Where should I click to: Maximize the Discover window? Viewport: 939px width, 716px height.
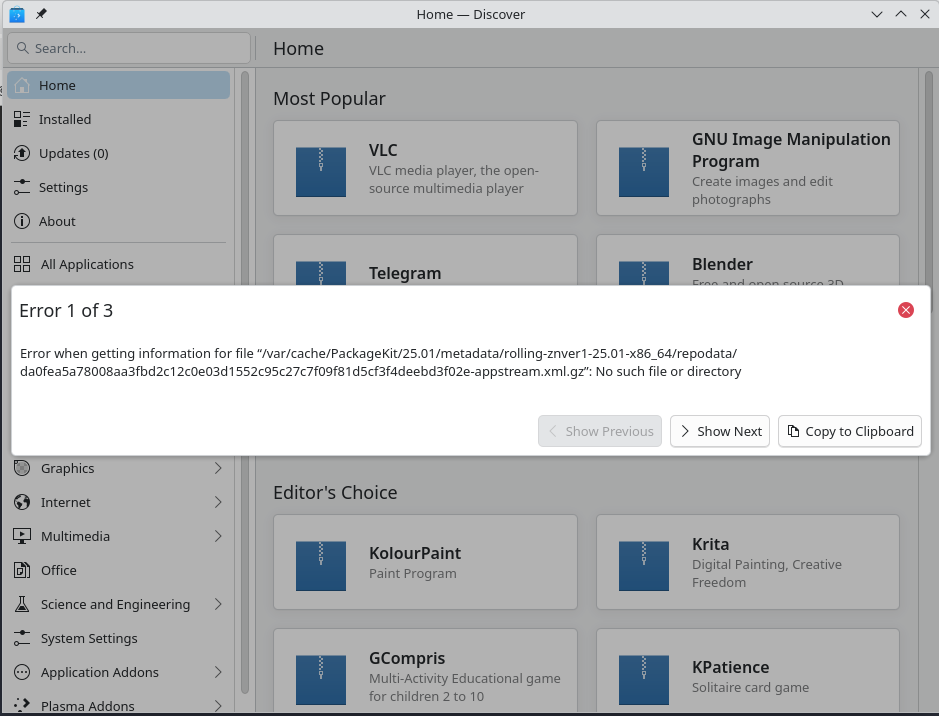click(x=901, y=14)
